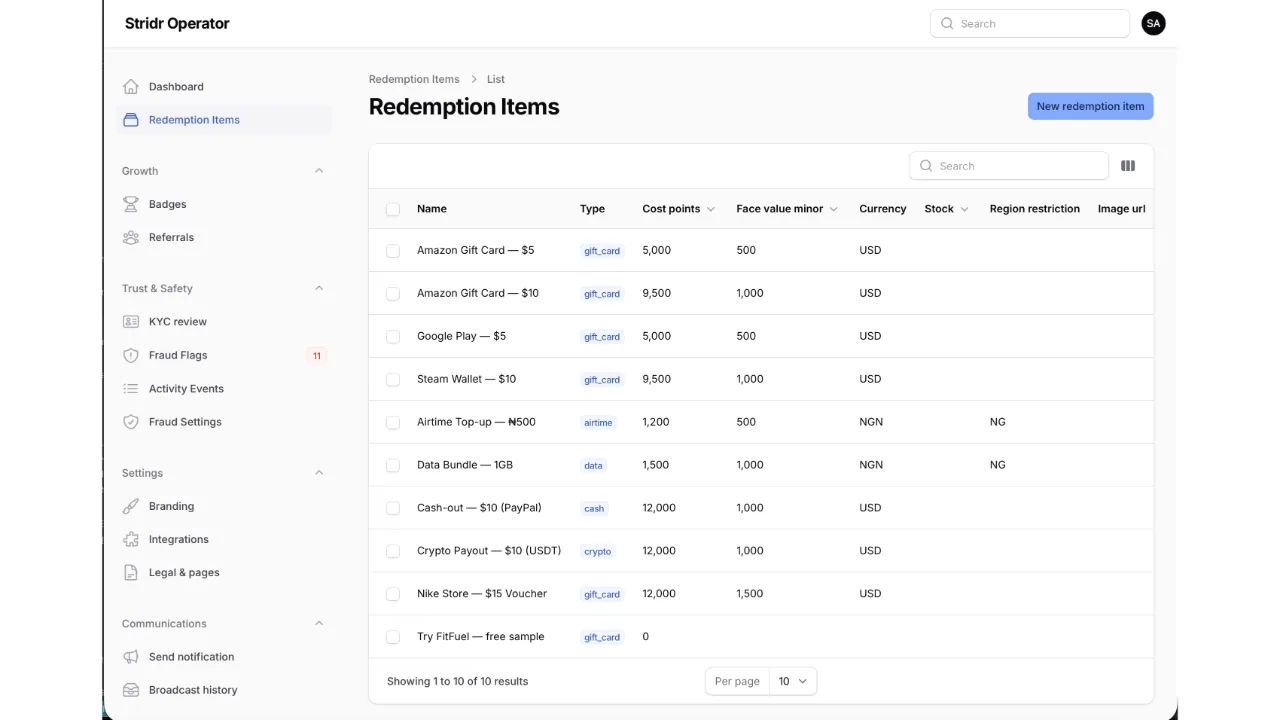This screenshot has height=720, width=1280.
Task: Collapse the Trust & Safety section
Action: [x=319, y=288]
